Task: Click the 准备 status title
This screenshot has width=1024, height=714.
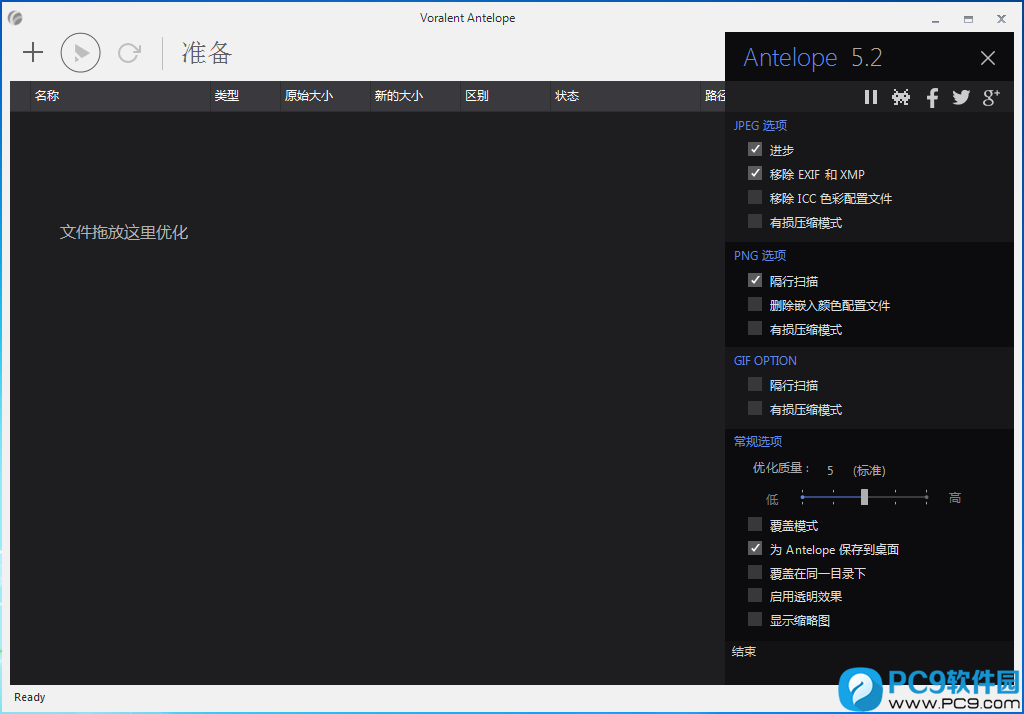Action: [206, 53]
